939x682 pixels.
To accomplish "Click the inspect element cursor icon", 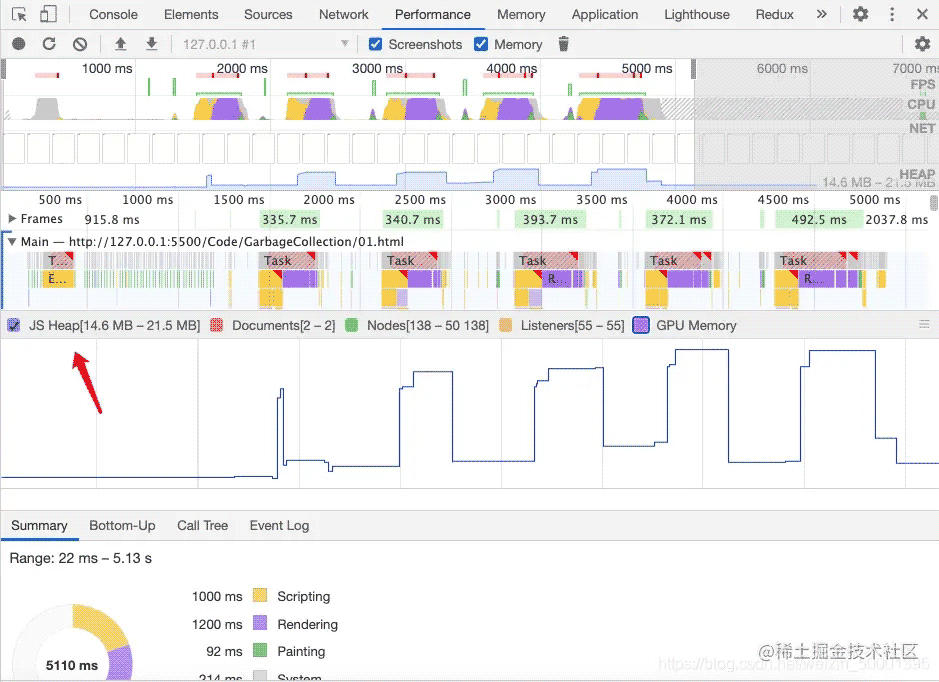I will point(19,15).
